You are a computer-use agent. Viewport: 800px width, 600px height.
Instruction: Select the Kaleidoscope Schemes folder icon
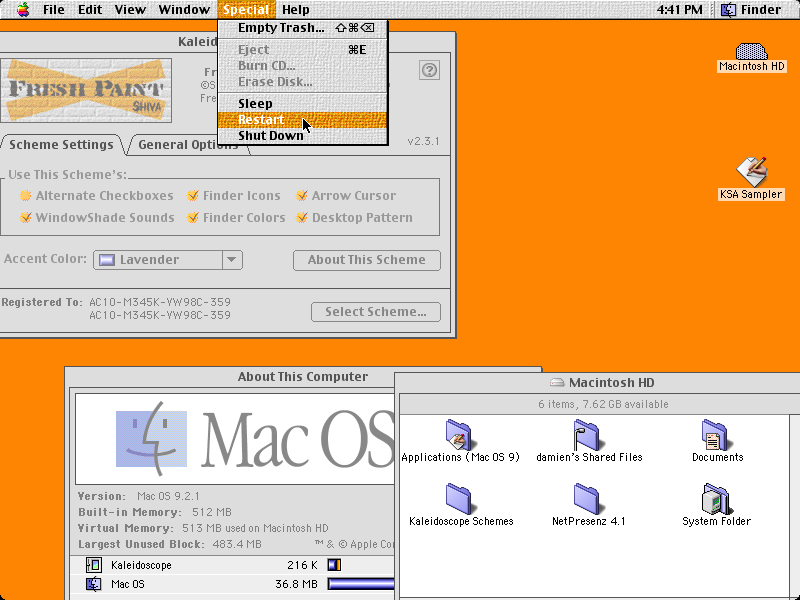[x=460, y=498]
